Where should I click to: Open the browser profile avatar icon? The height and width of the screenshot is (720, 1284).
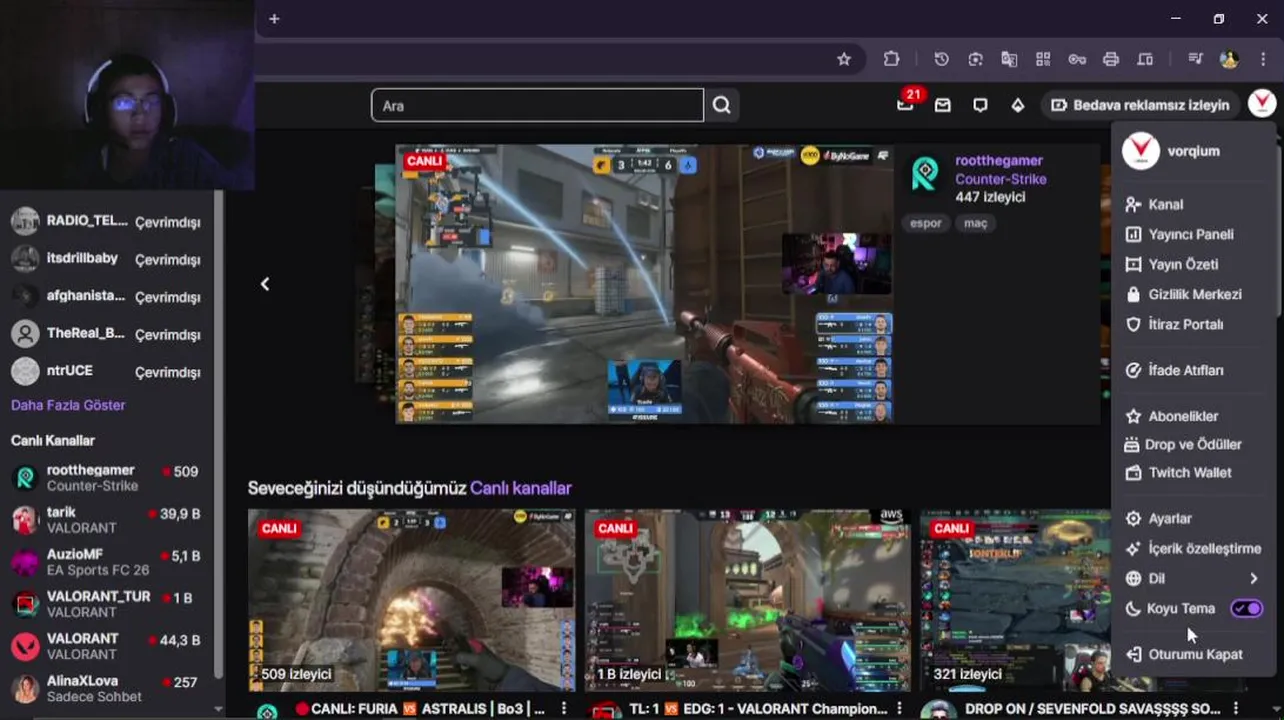(1230, 59)
